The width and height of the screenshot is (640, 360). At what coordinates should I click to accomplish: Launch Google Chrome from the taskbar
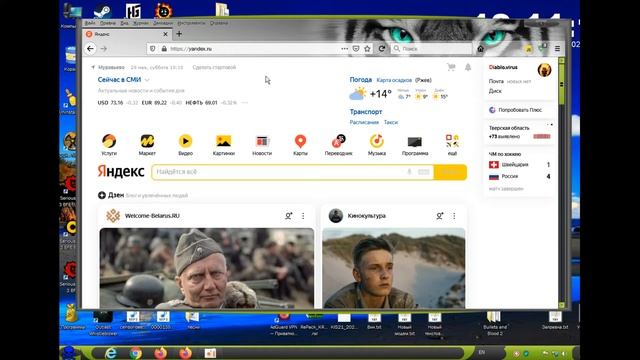(136, 353)
